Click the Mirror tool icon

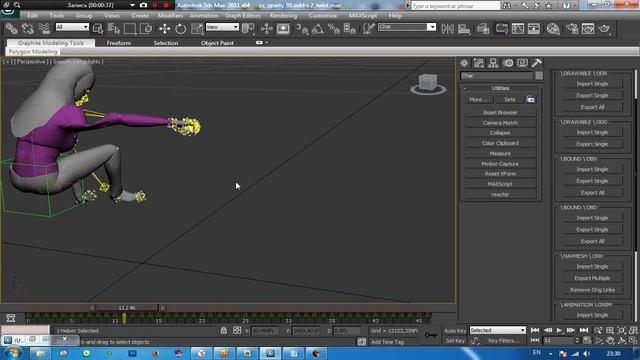click(x=448, y=29)
